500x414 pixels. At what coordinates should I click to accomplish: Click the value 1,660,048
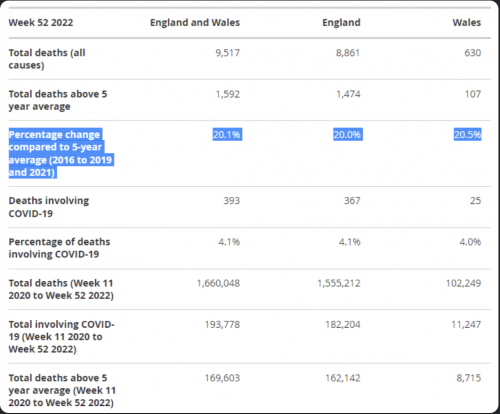click(x=218, y=283)
